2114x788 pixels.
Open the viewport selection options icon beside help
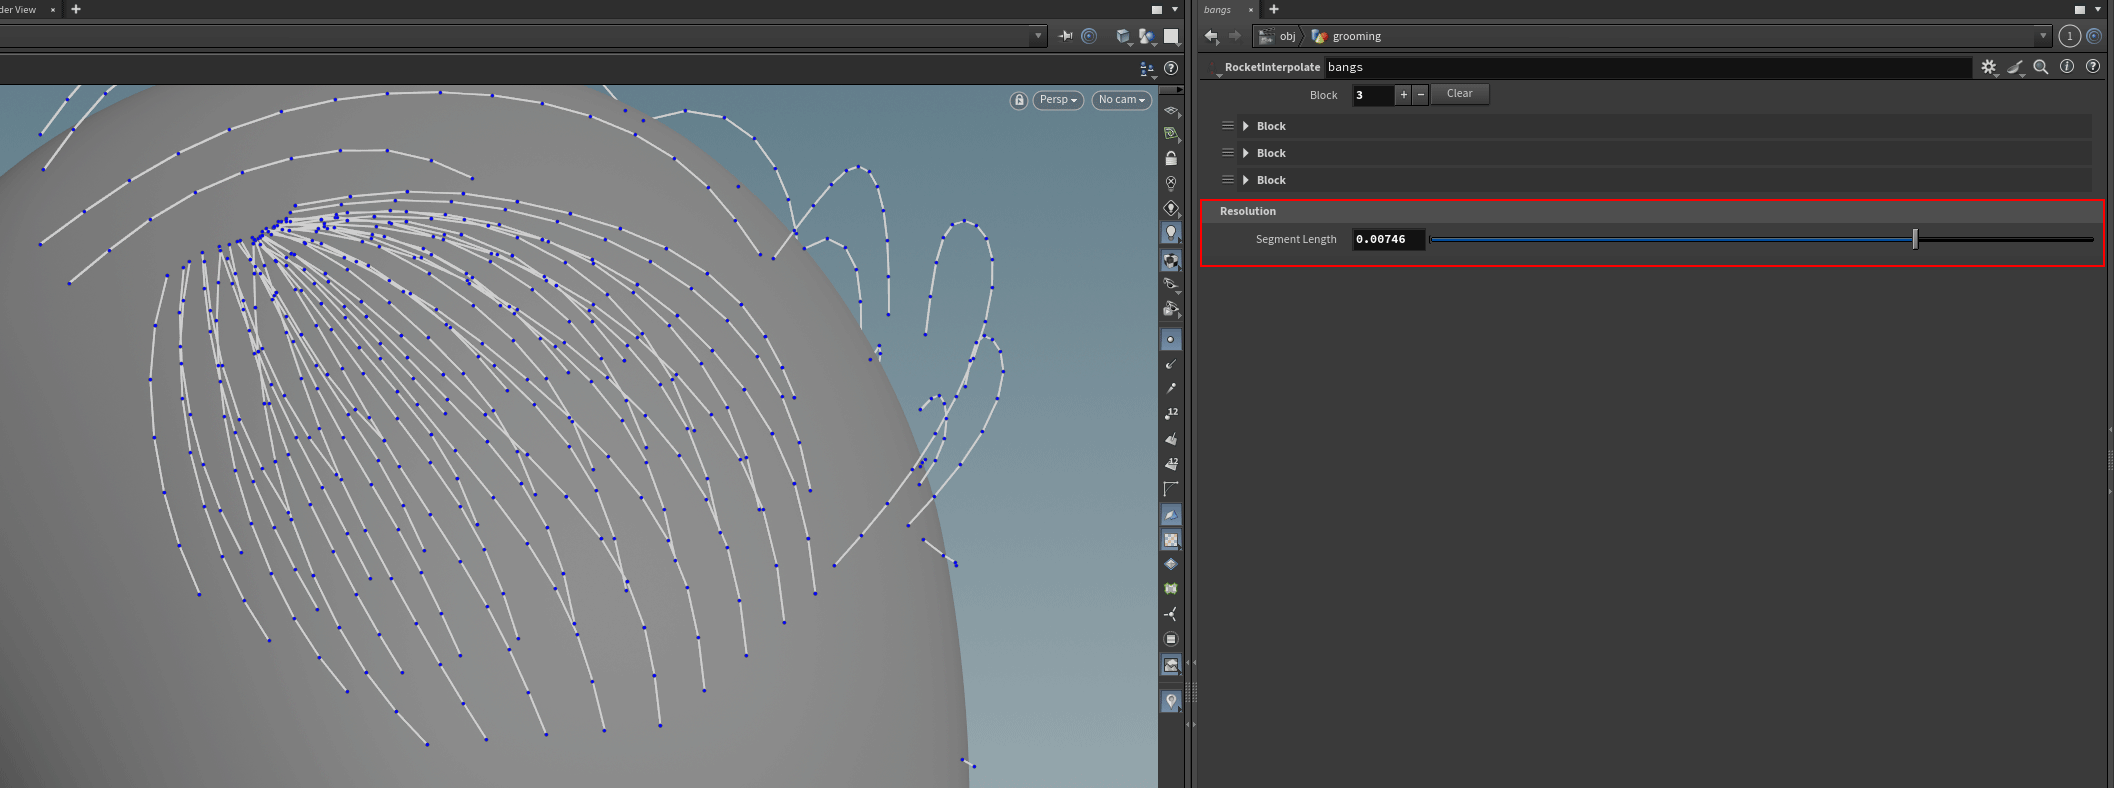click(x=1147, y=69)
